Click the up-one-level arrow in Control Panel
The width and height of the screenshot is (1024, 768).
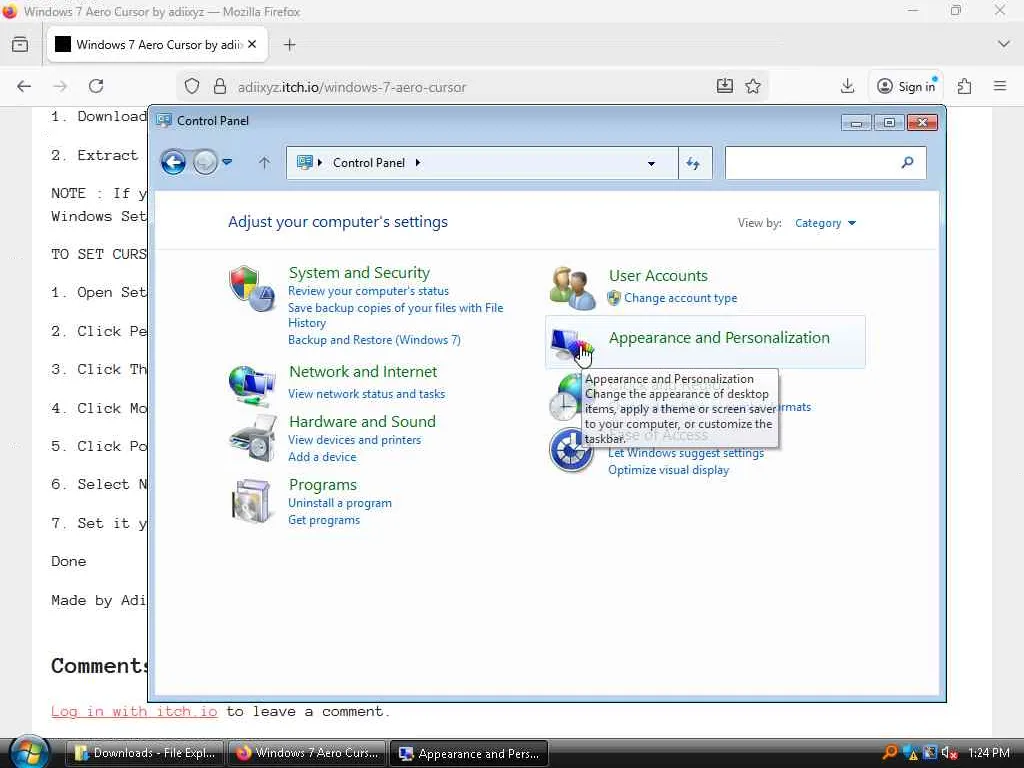[264, 162]
